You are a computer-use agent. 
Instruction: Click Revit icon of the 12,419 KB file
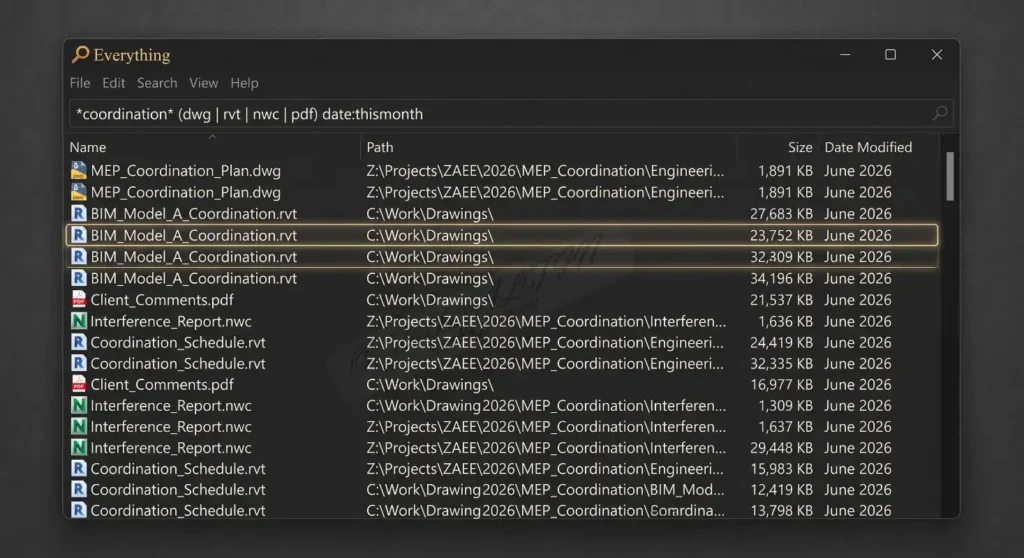(78, 489)
